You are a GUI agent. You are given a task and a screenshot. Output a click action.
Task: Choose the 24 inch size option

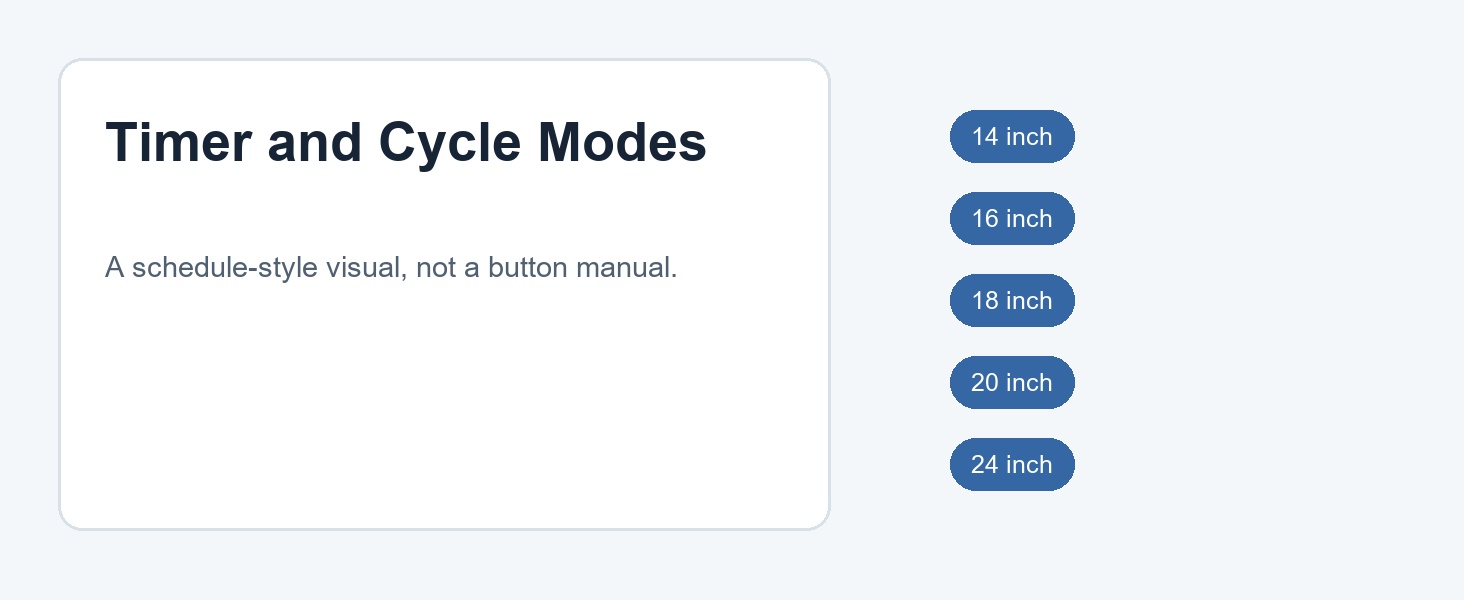(x=1012, y=465)
